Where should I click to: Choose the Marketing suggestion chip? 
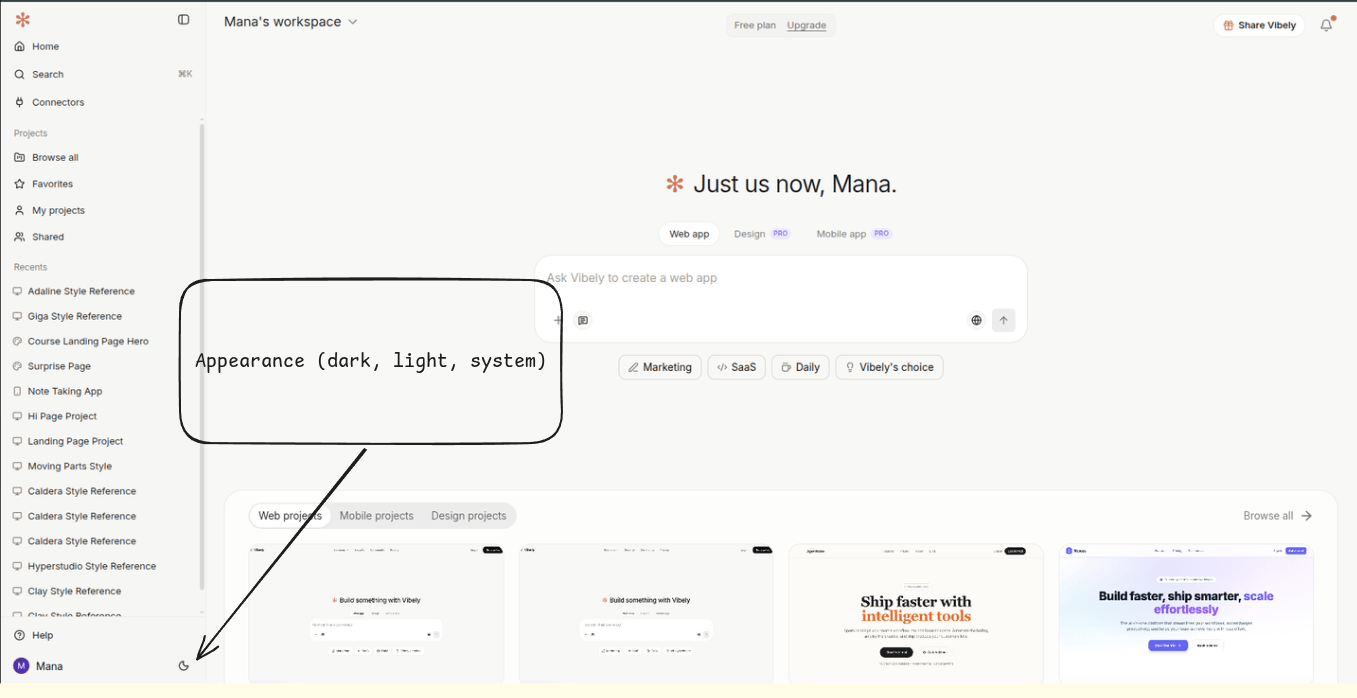tap(660, 368)
